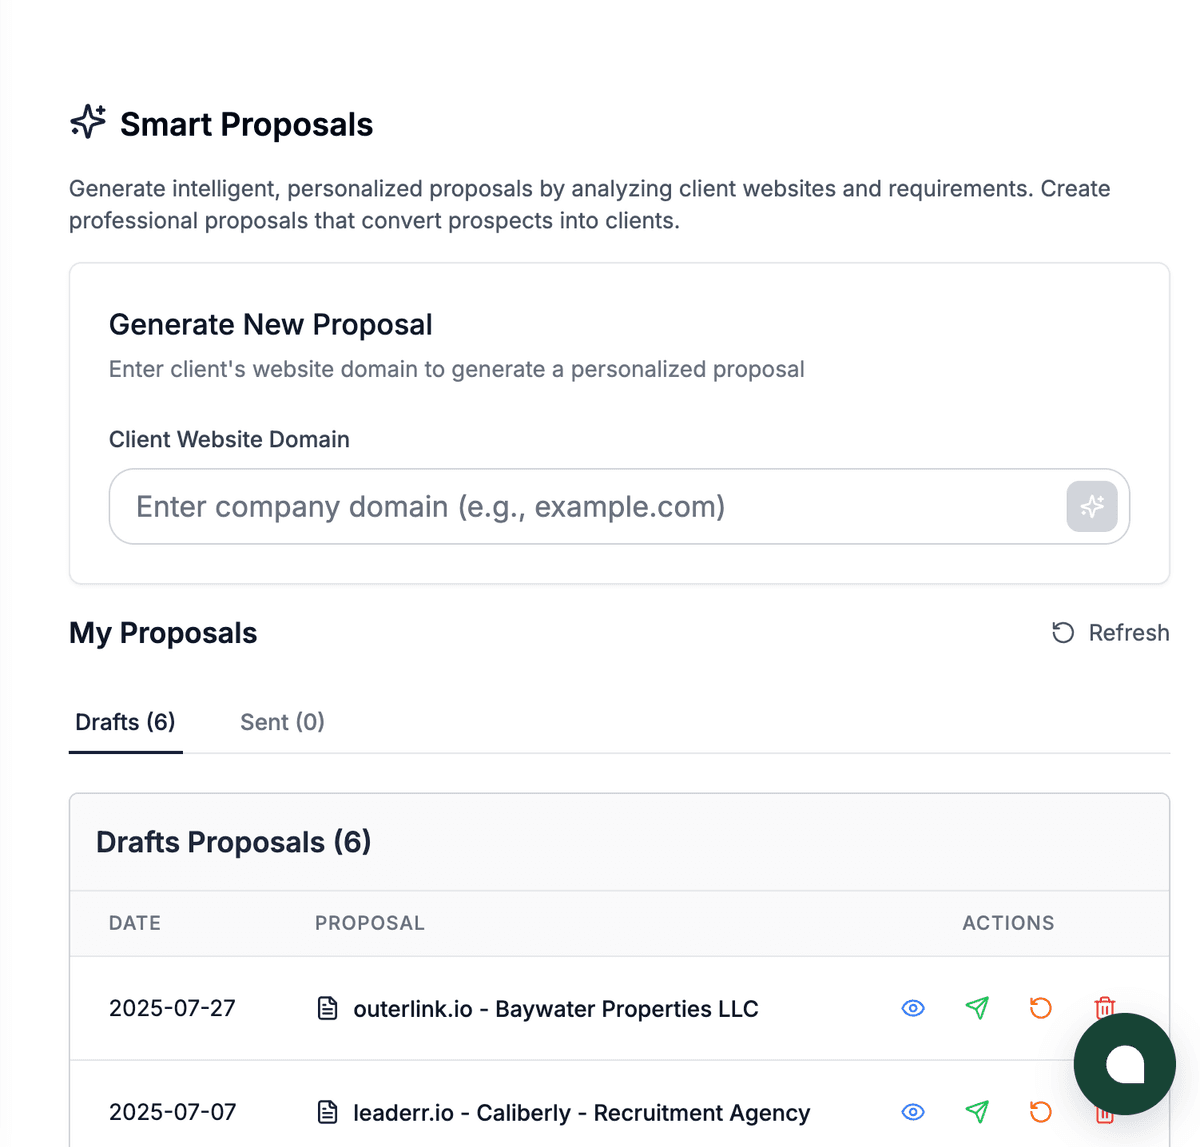Click the date 2025-07-07

click(x=172, y=1112)
